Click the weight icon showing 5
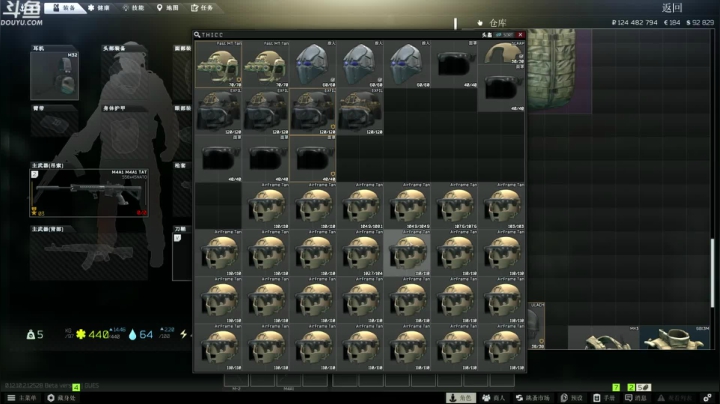Viewport: 720px width, 404px height. click(x=31, y=335)
